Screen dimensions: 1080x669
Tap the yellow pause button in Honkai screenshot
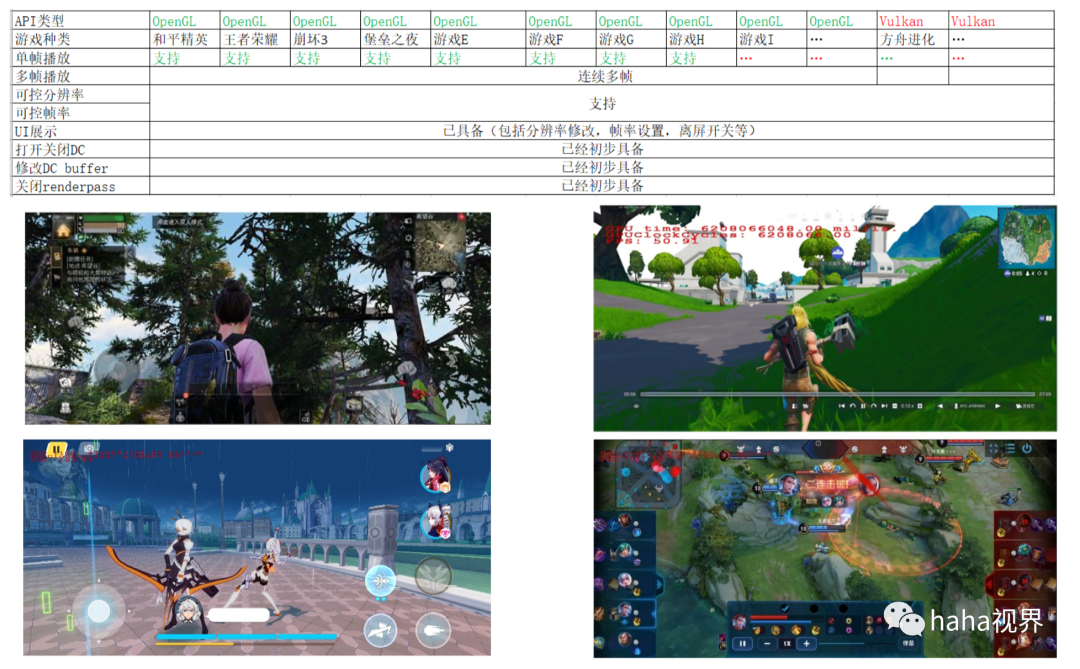click(56, 449)
